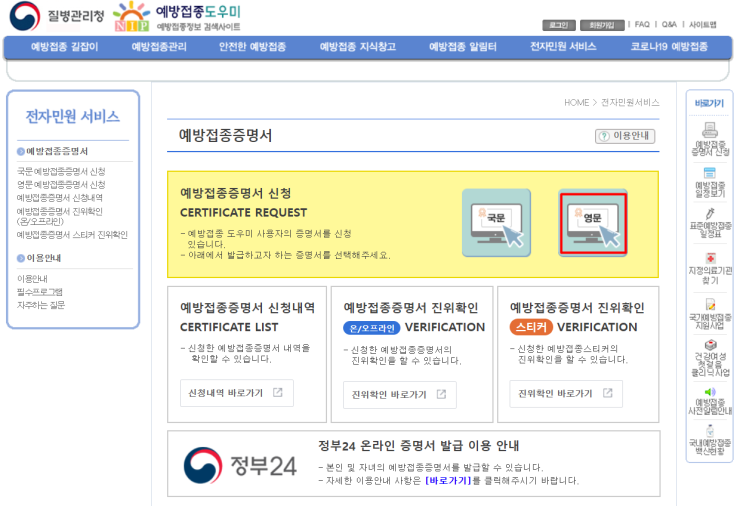743x506 pixels.
Task: Open 예방접종증명서 신청내역 in sidebar
Action: (60, 198)
